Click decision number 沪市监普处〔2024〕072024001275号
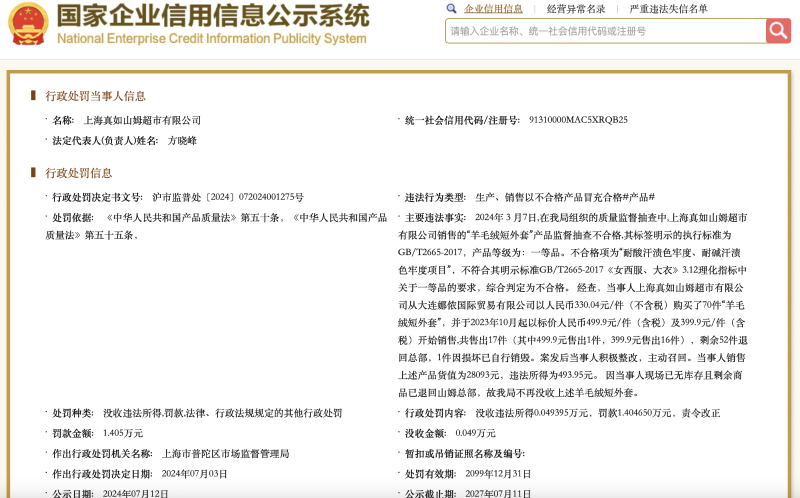Image resolution: width=800 pixels, height=498 pixels. (228, 197)
